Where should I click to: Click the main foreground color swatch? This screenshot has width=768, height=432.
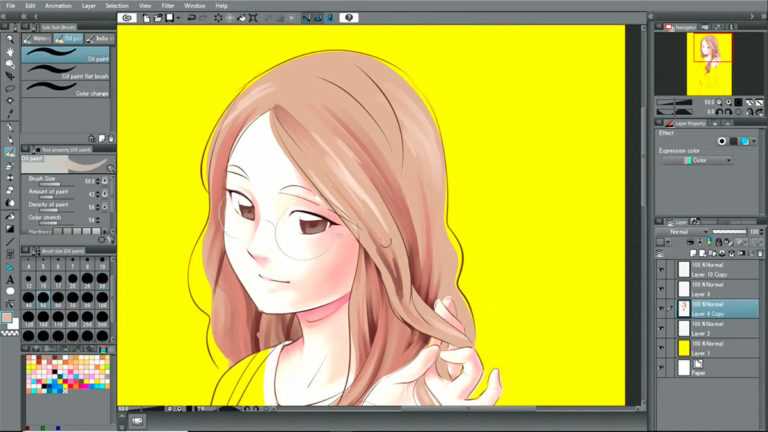8,317
